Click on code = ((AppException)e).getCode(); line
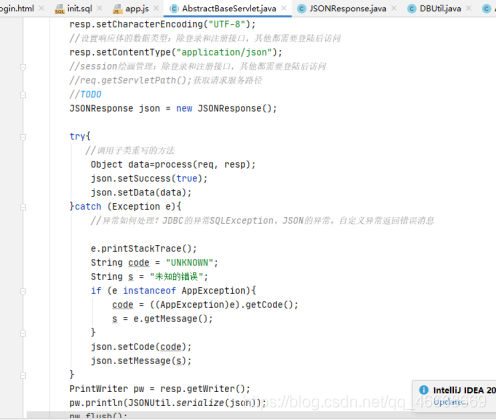496x420 pixels. [205, 304]
